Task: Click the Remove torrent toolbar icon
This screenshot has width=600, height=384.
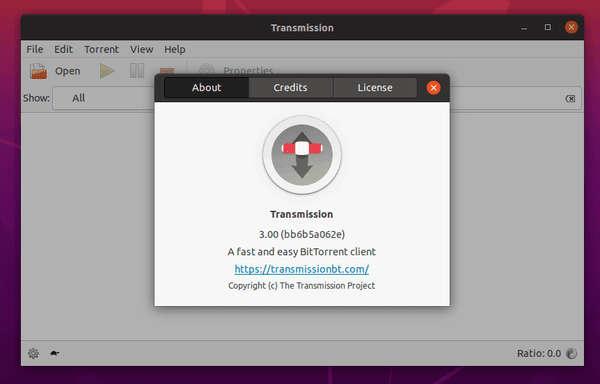Action: pos(167,70)
